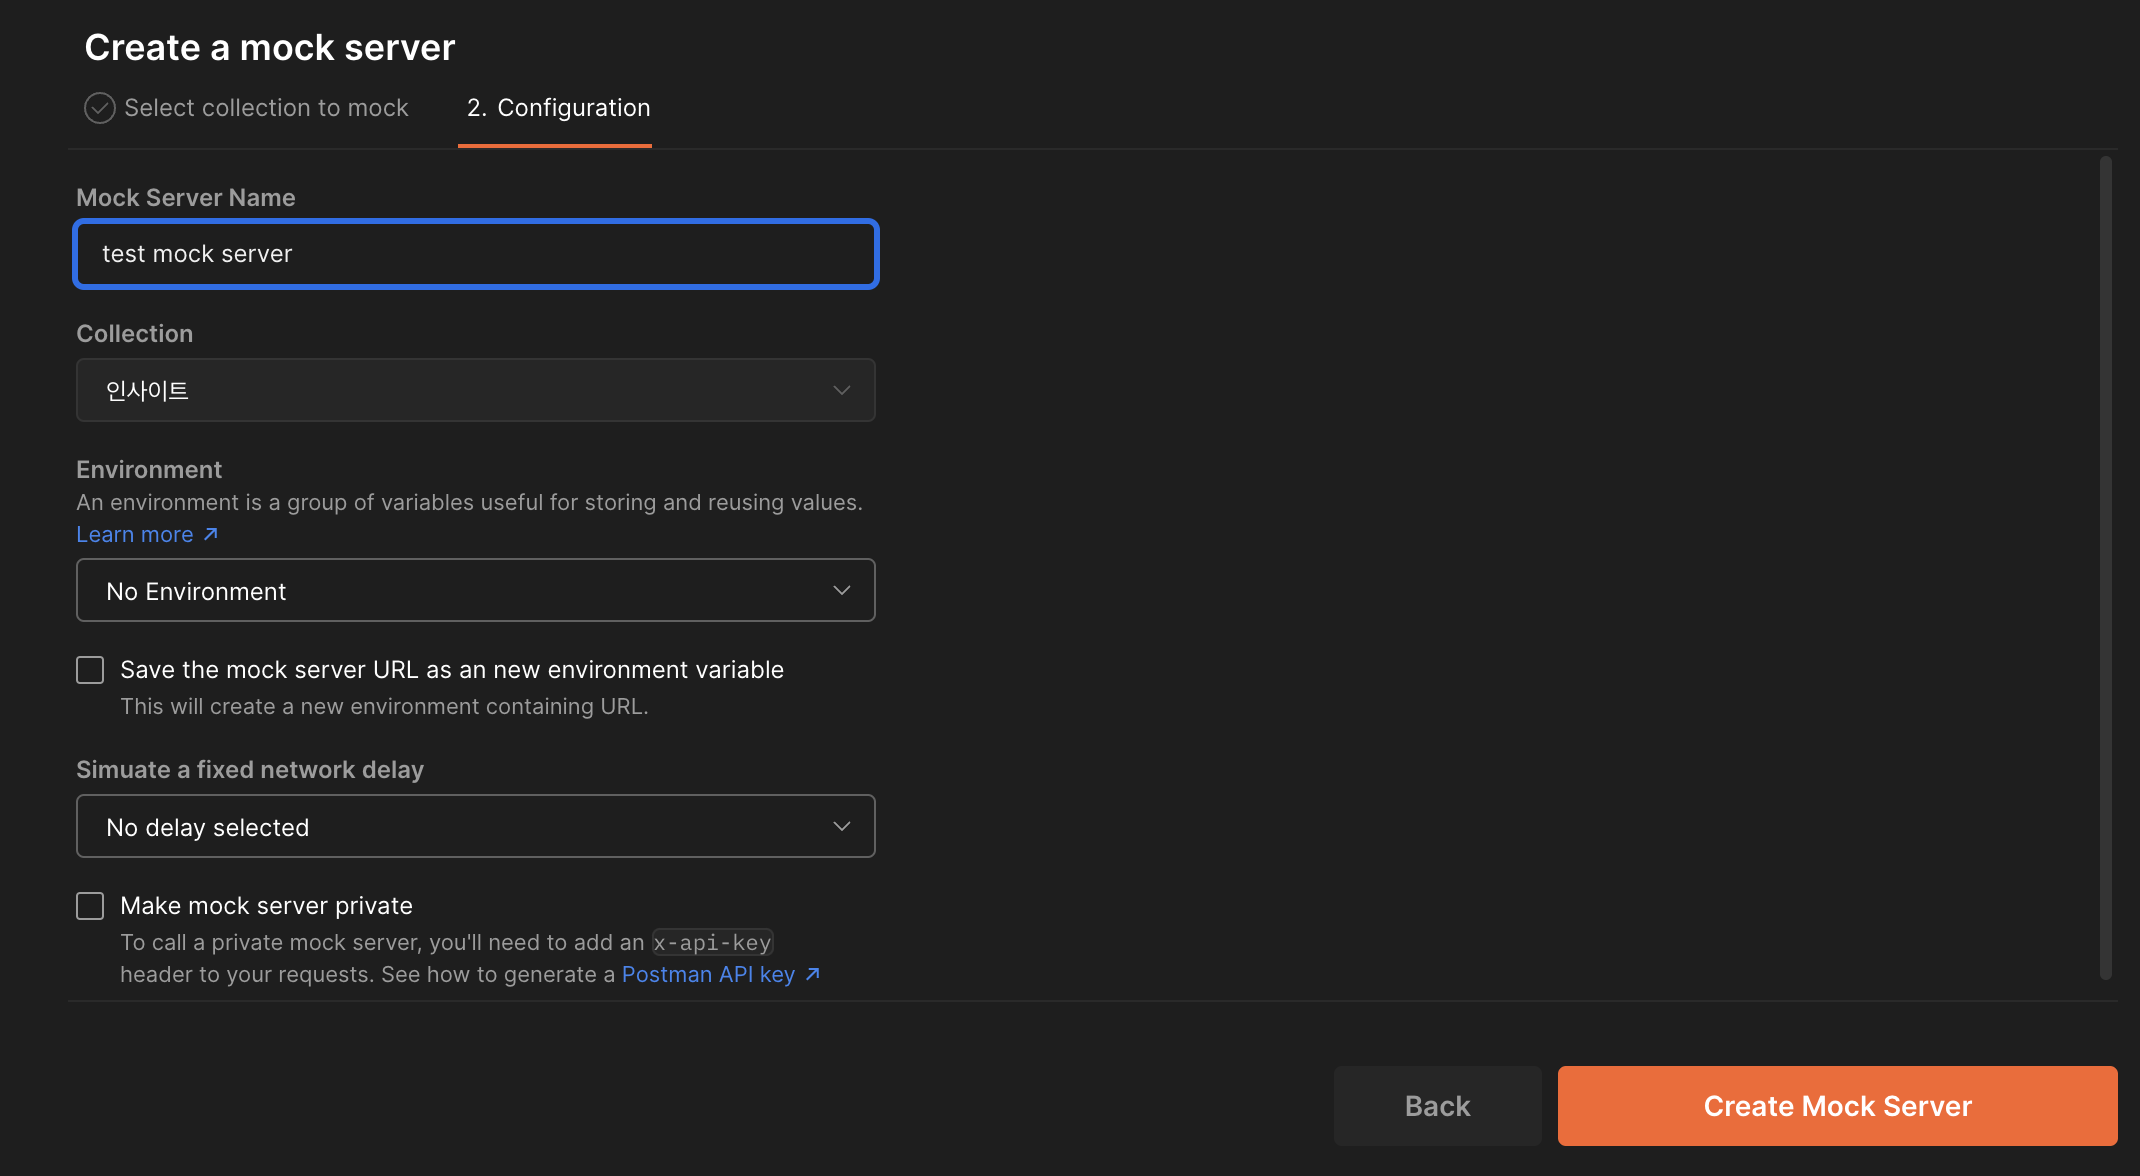
Task: Click the No Environment chevron arrow
Action: click(841, 590)
